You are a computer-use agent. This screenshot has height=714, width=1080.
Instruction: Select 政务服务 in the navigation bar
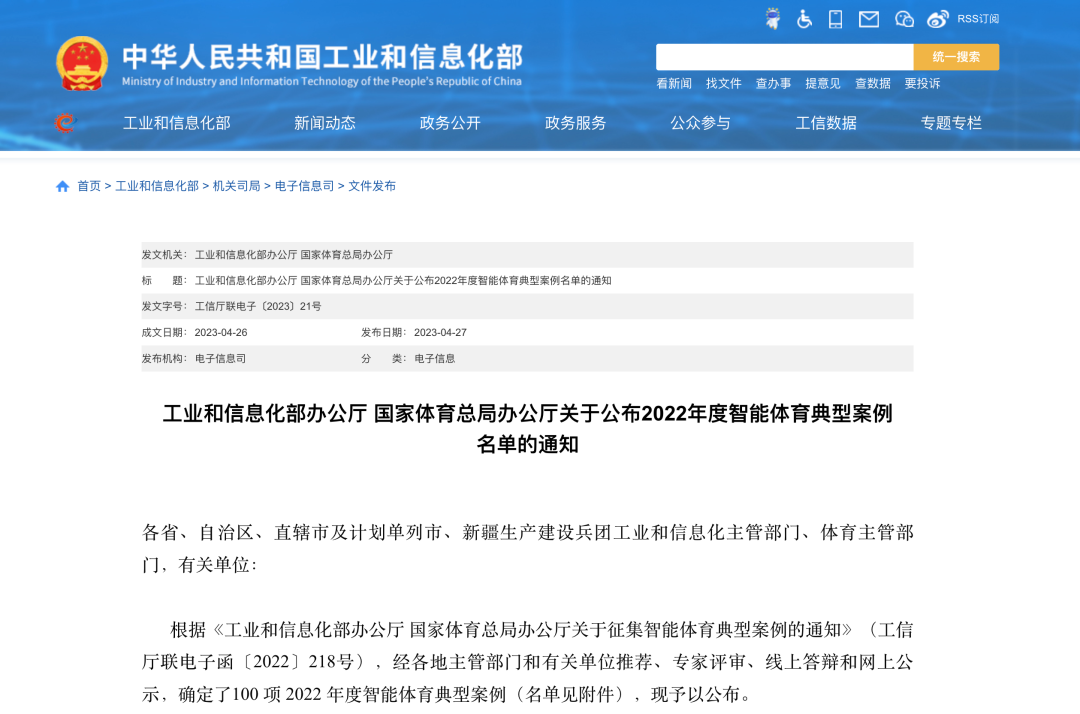coord(575,123)
